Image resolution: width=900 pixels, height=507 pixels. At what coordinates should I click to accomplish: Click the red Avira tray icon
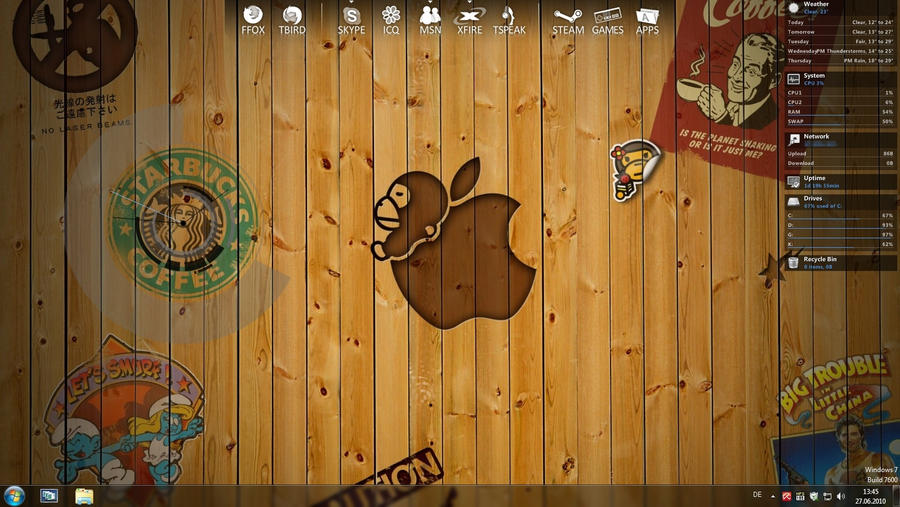pos(786,496)
